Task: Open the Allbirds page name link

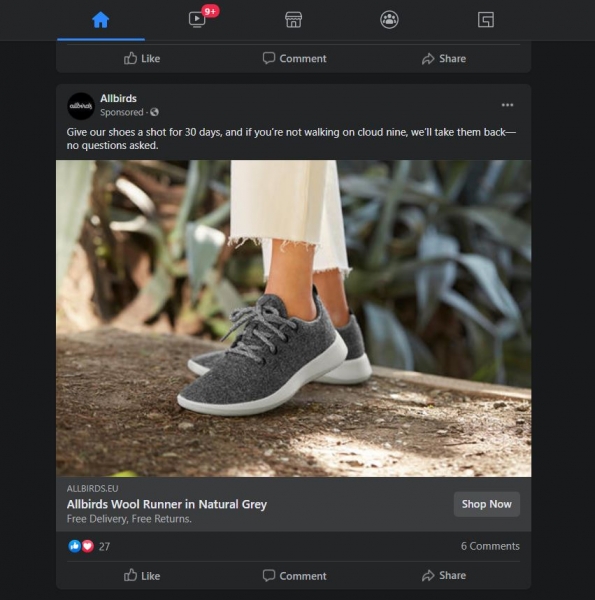Action: 118,98
